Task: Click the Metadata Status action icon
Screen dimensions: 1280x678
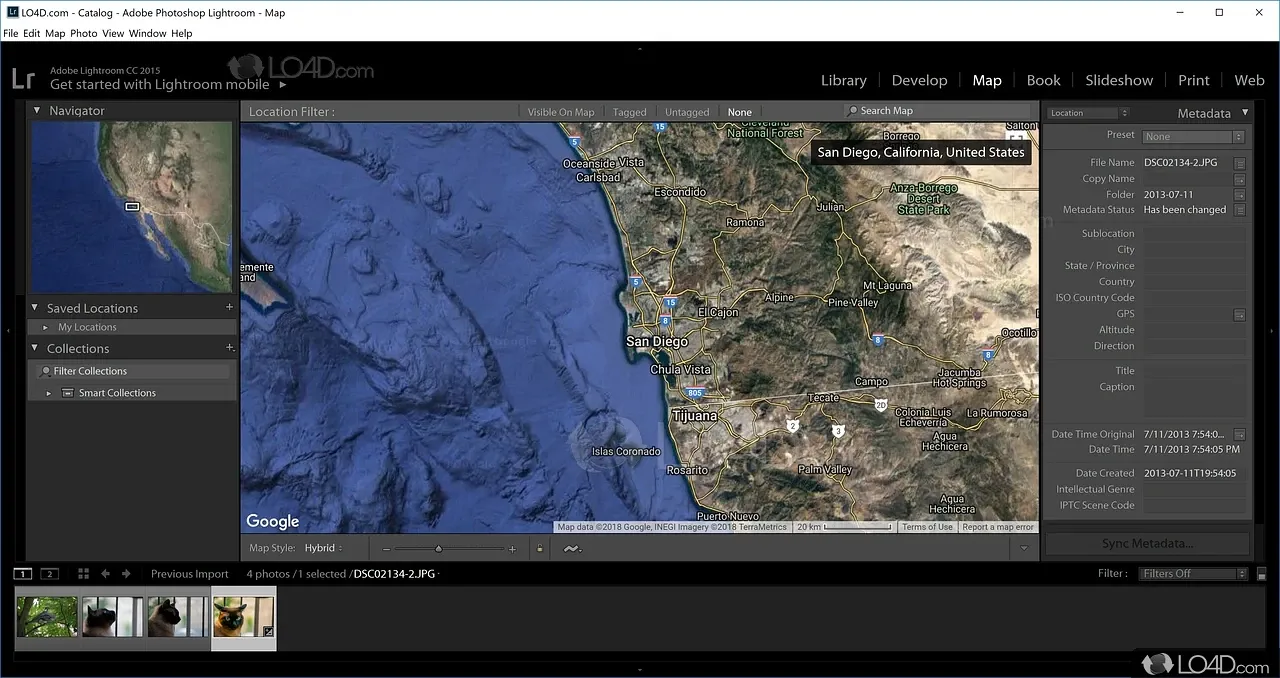Action: pyautogui.click(x=1240, y=210)
